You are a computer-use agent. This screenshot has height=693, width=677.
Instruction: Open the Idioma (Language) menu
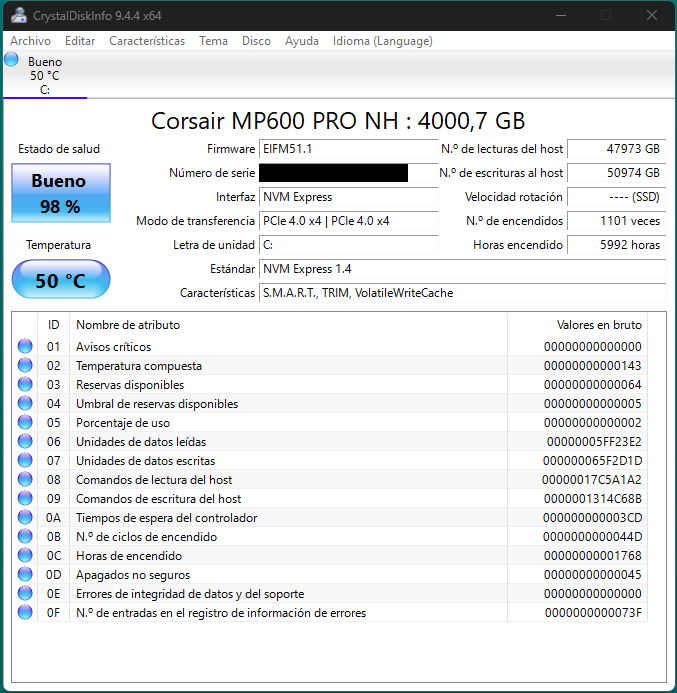[x=383, y=41]
